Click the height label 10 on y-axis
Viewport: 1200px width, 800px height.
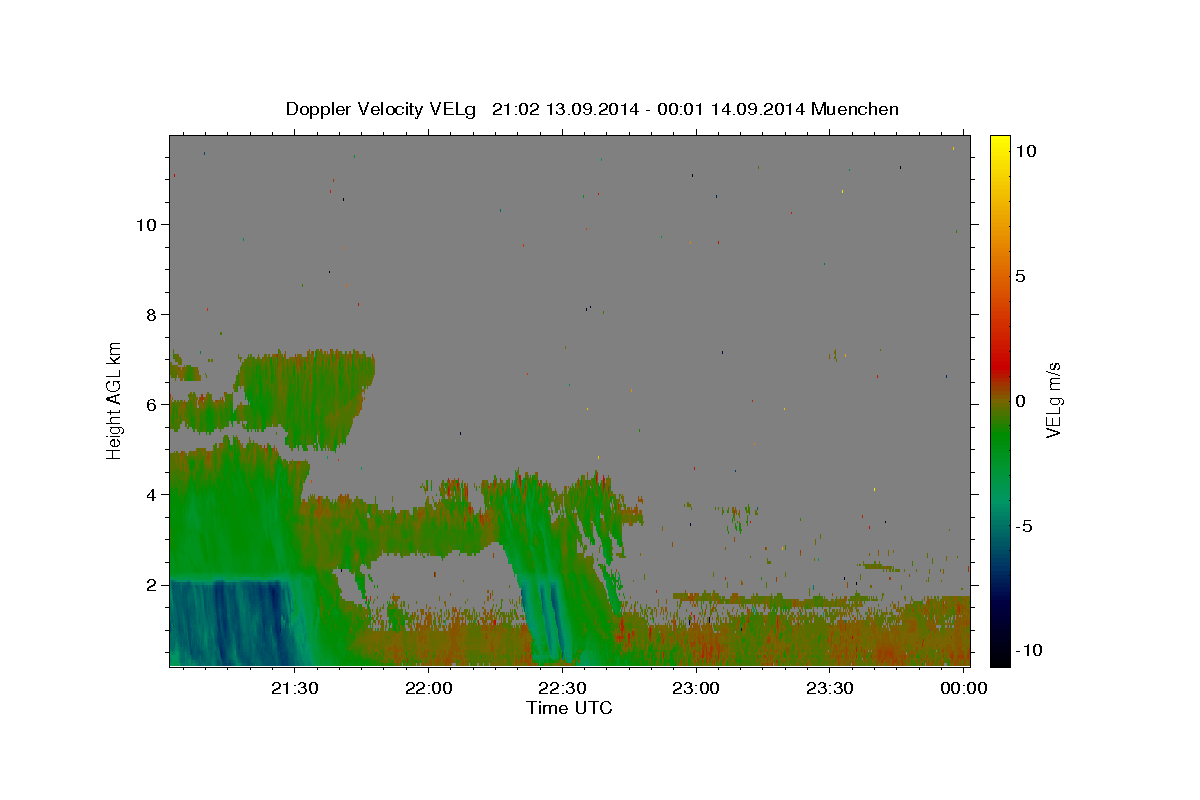click(x=147, y=224)
